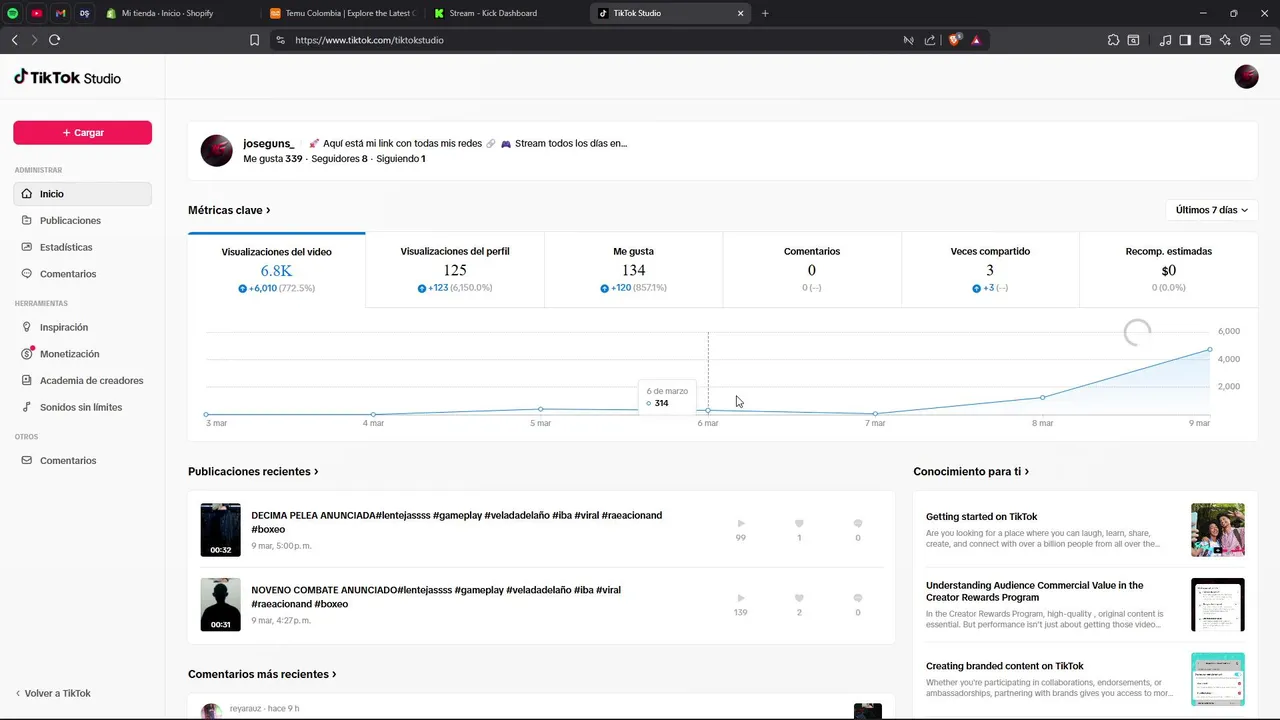Image resolution: width=1280 pixels, height=720 pixels.
Task: Expand Métricas clave section
Action: tap(229, 210)
